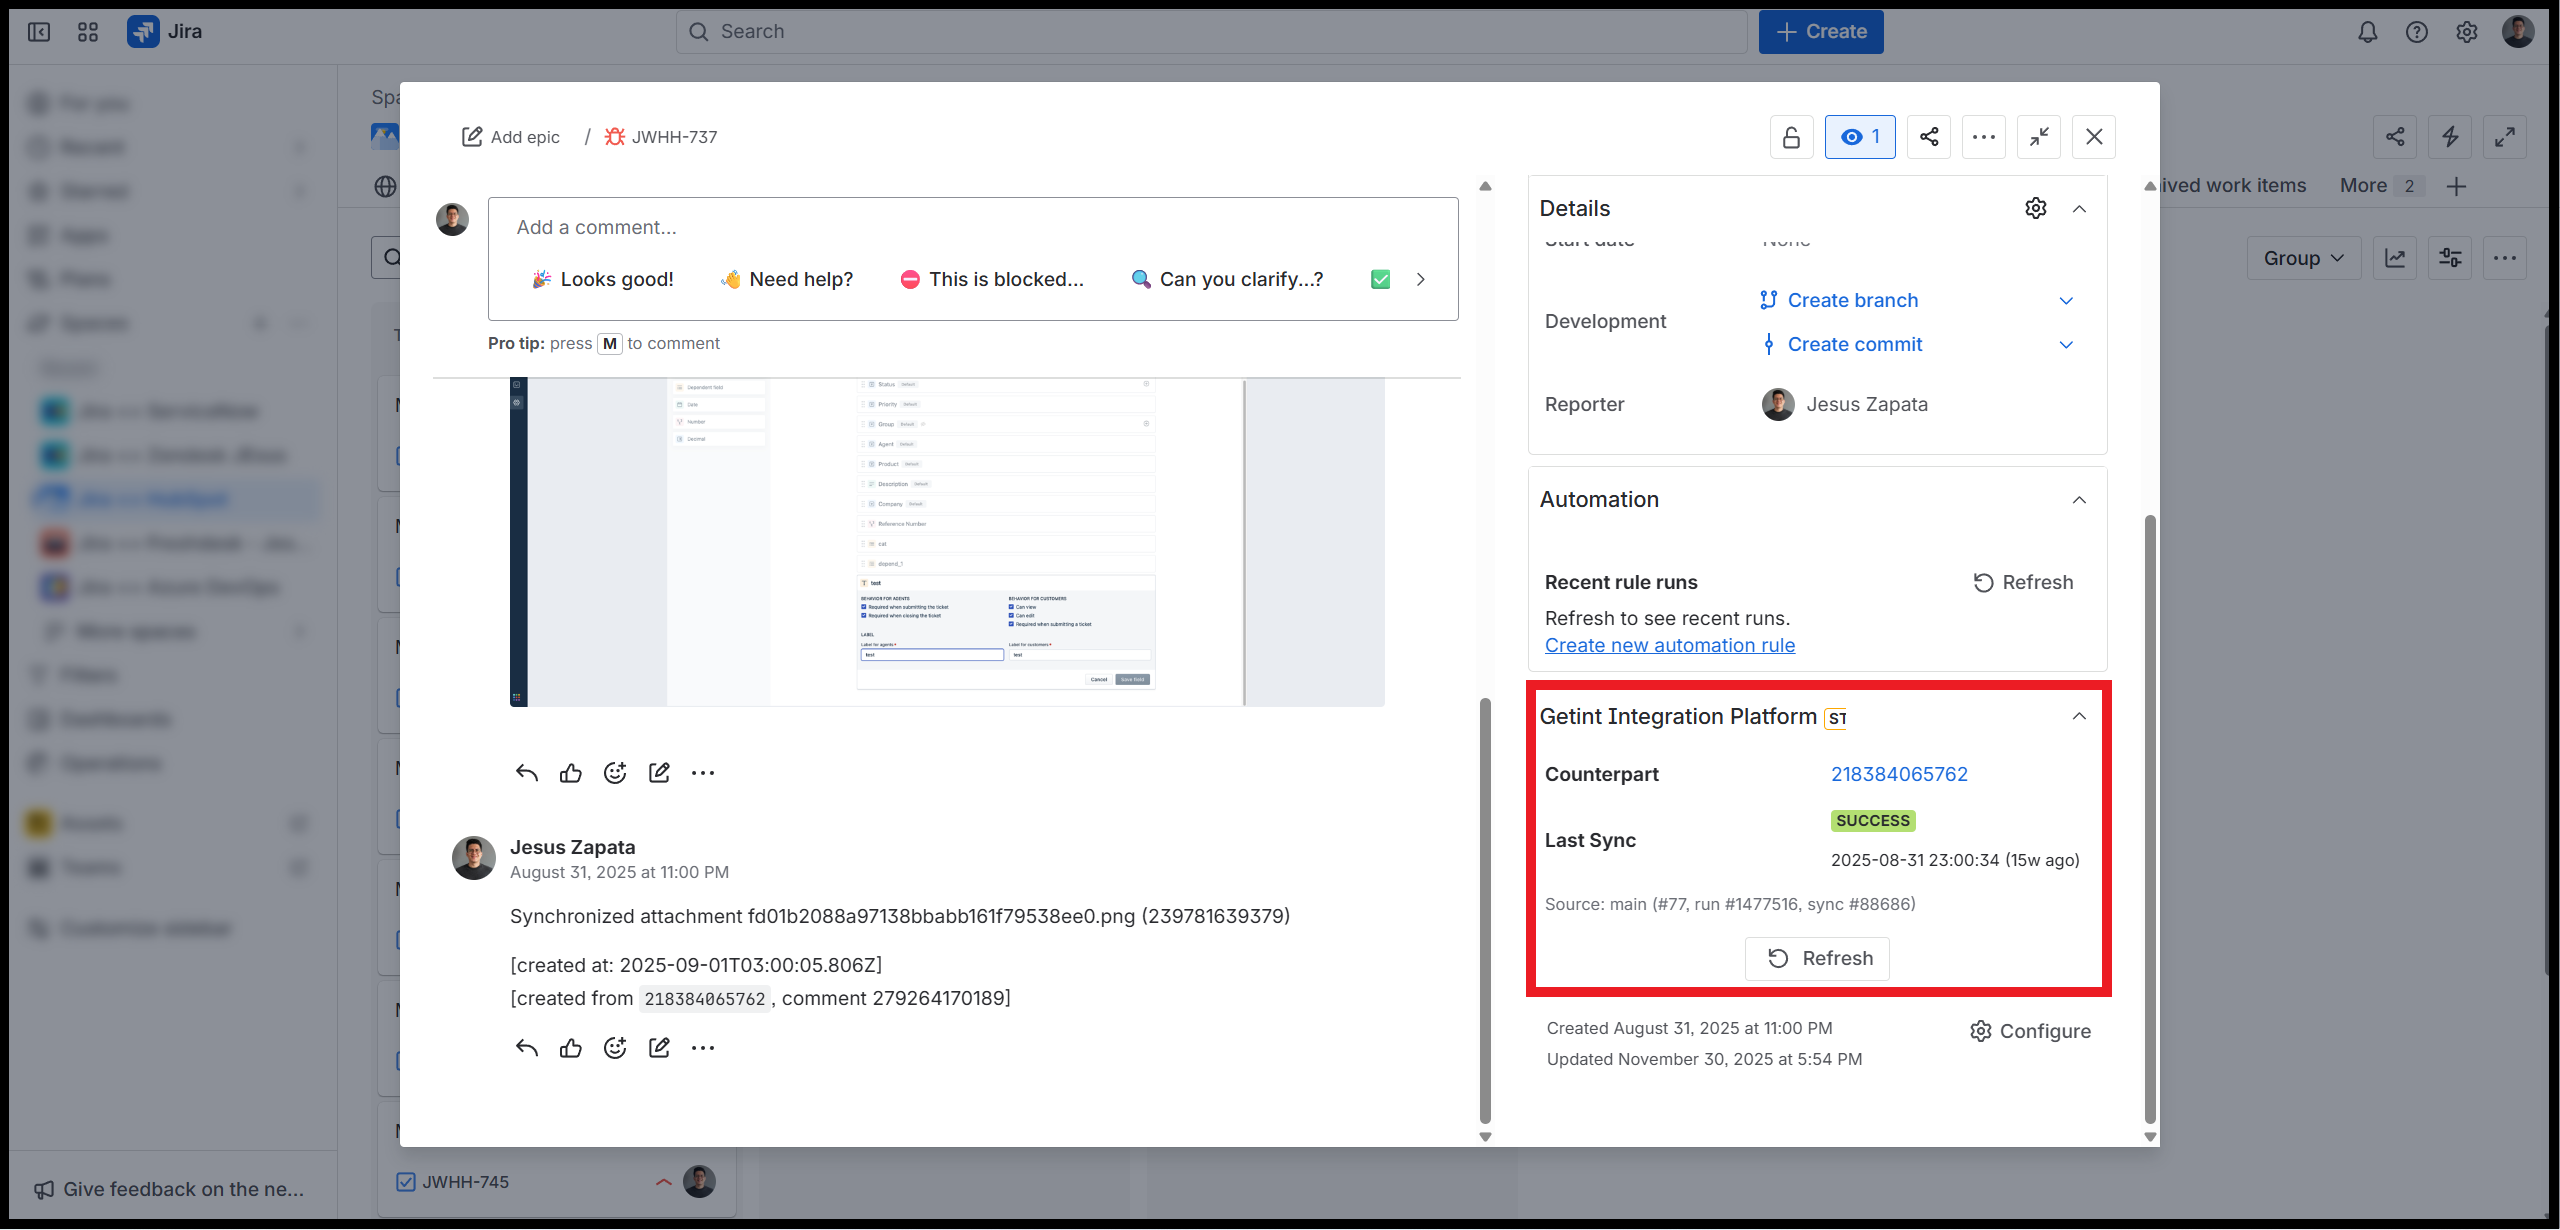Open the Group dropdown menu
Screen dimensions: 2560x1230
pyautogui.click(x=2303, y=258)
